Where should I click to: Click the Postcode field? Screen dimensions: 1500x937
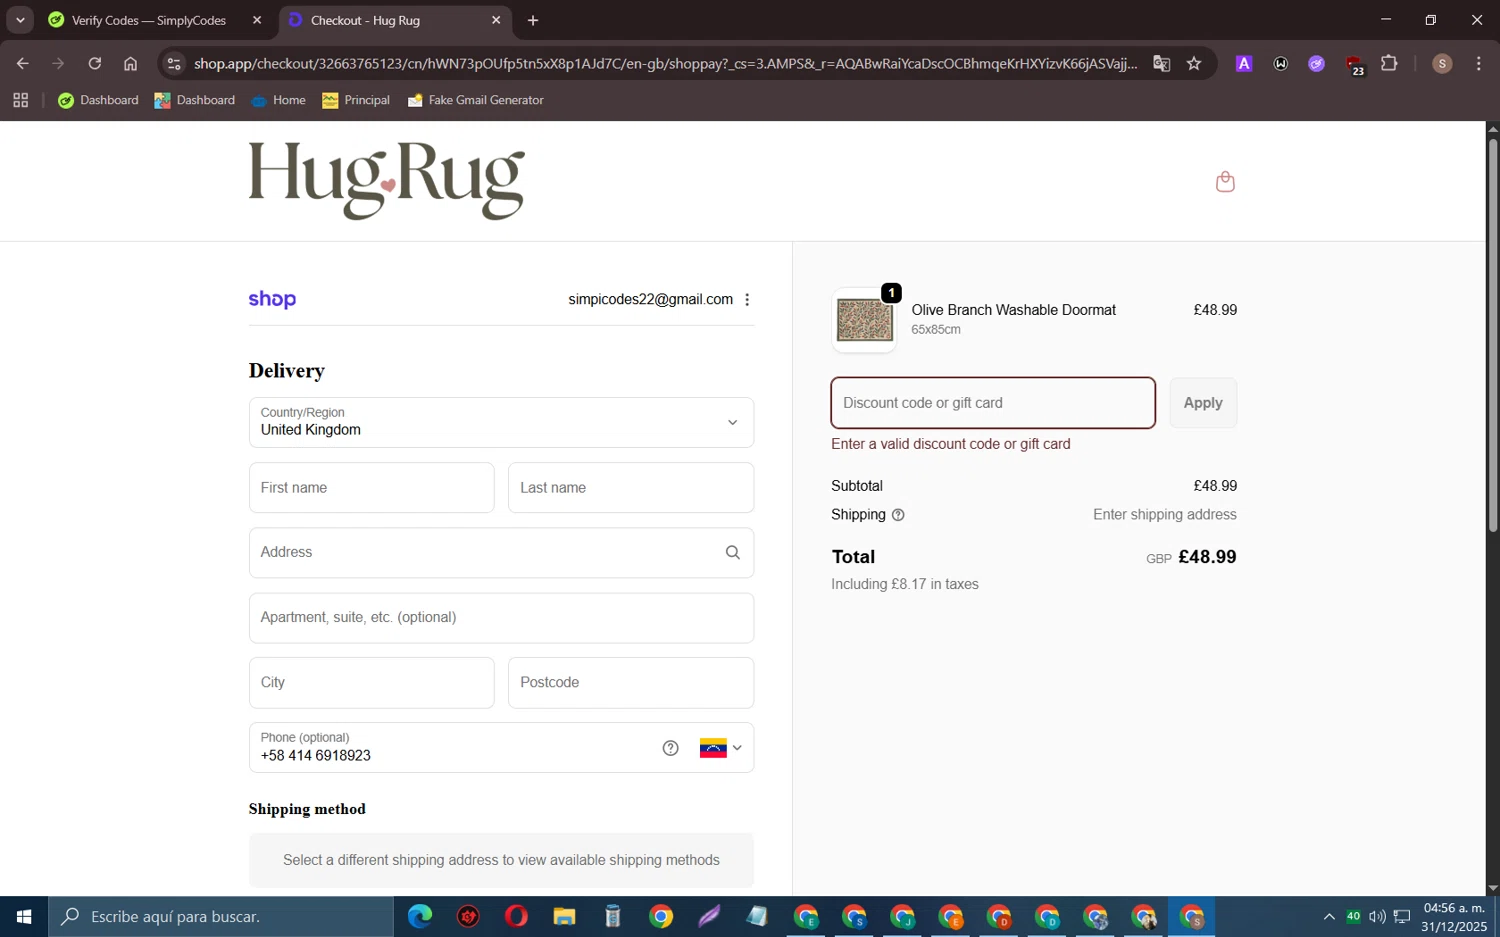coord(631,682)
